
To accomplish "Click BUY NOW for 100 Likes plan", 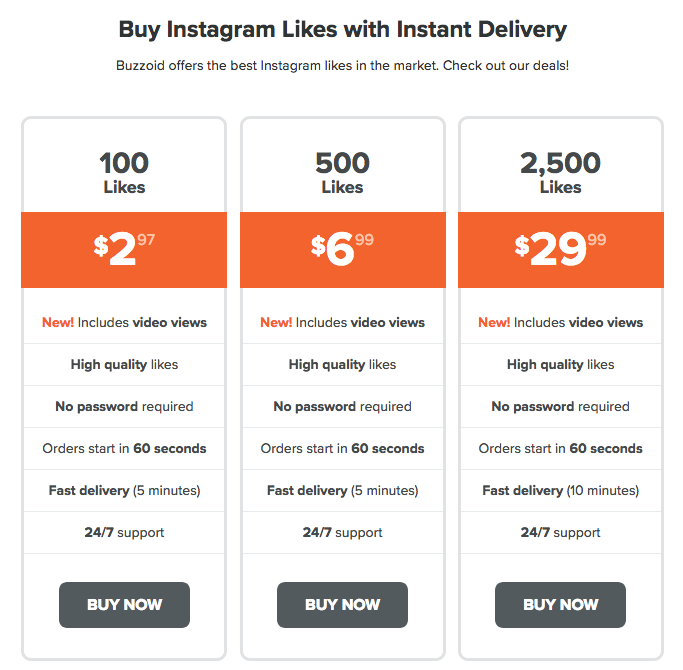I will (124, 605).
